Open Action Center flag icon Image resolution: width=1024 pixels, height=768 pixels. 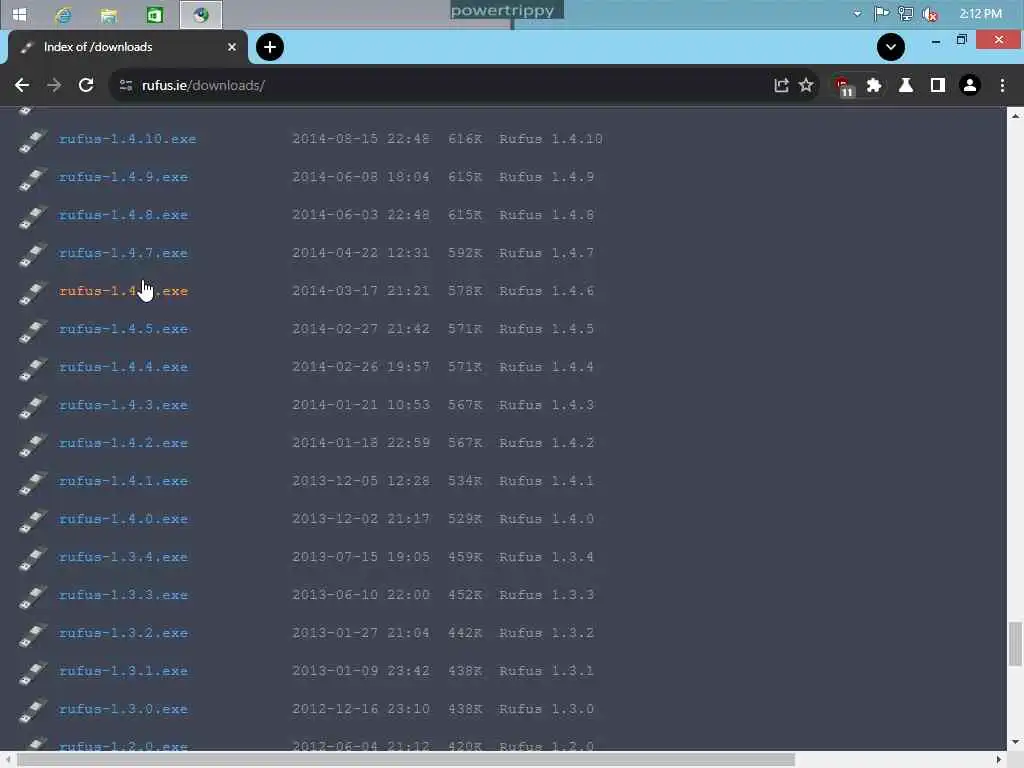[882, 14]
